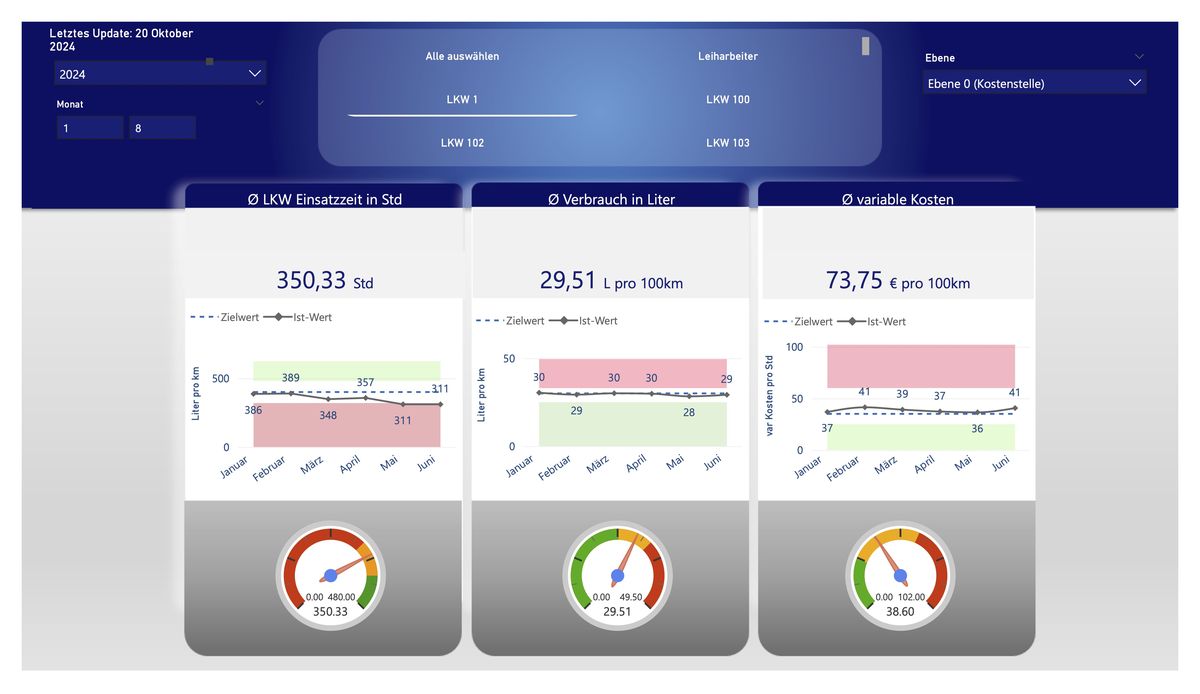Expand the Monat slicer chevron
Image resolution: width=1200 pixels, height=694 pixels.
pos(260,103)
